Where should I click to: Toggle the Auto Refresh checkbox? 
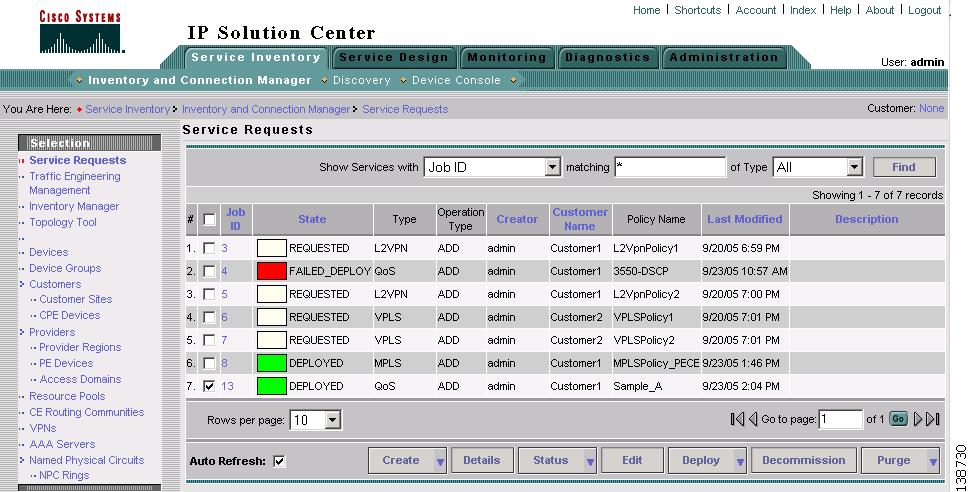tap(280, 461)
